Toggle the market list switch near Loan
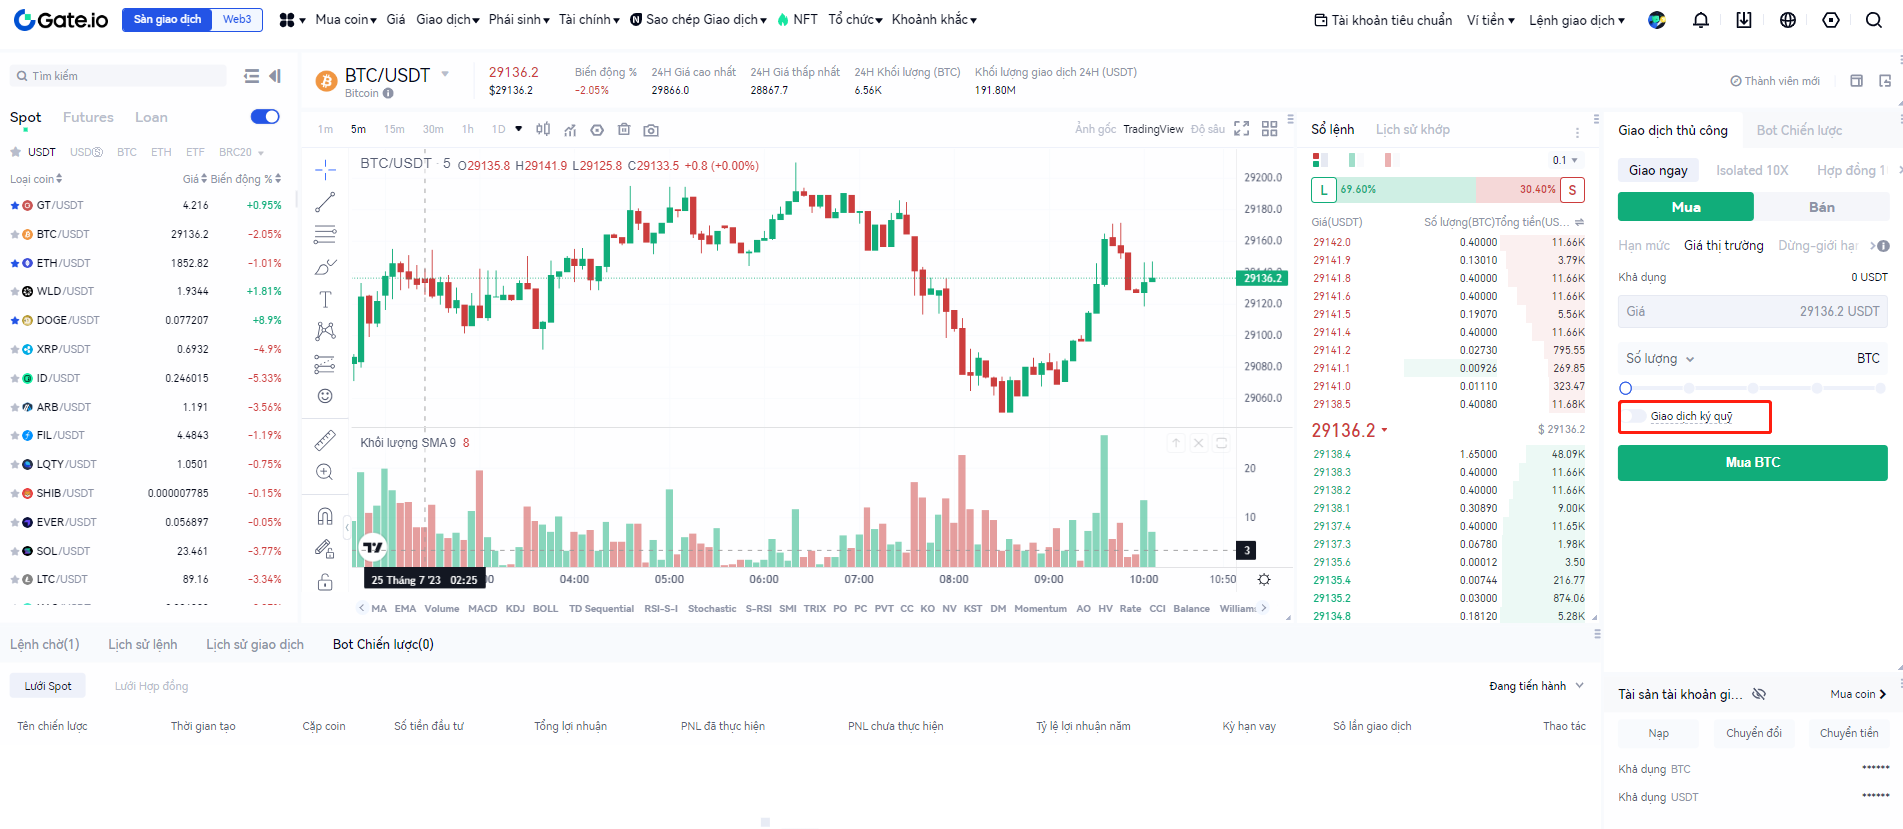Image resolution: width=1903 pixels, height=829 pixels. tap(265, 117)
